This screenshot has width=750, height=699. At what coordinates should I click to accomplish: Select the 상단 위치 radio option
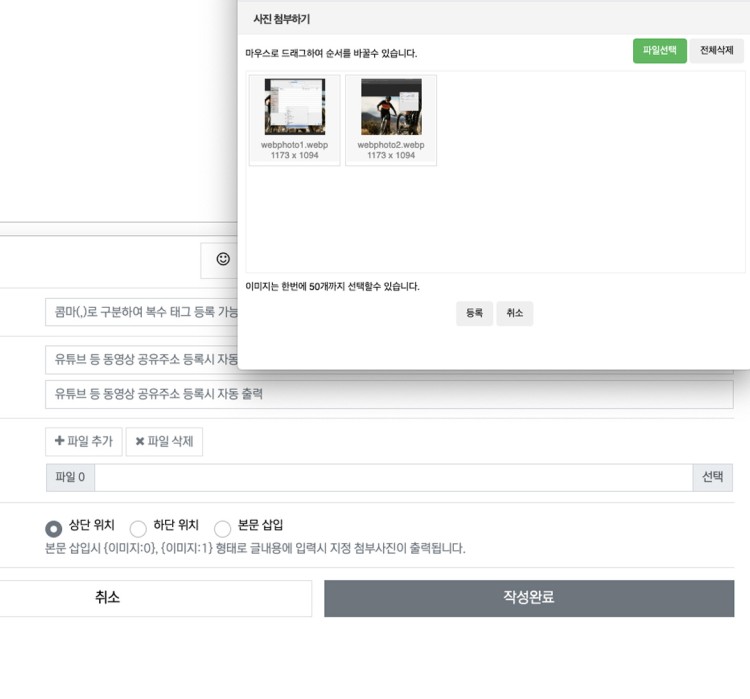pyautogui.click(x=54, y=528)
